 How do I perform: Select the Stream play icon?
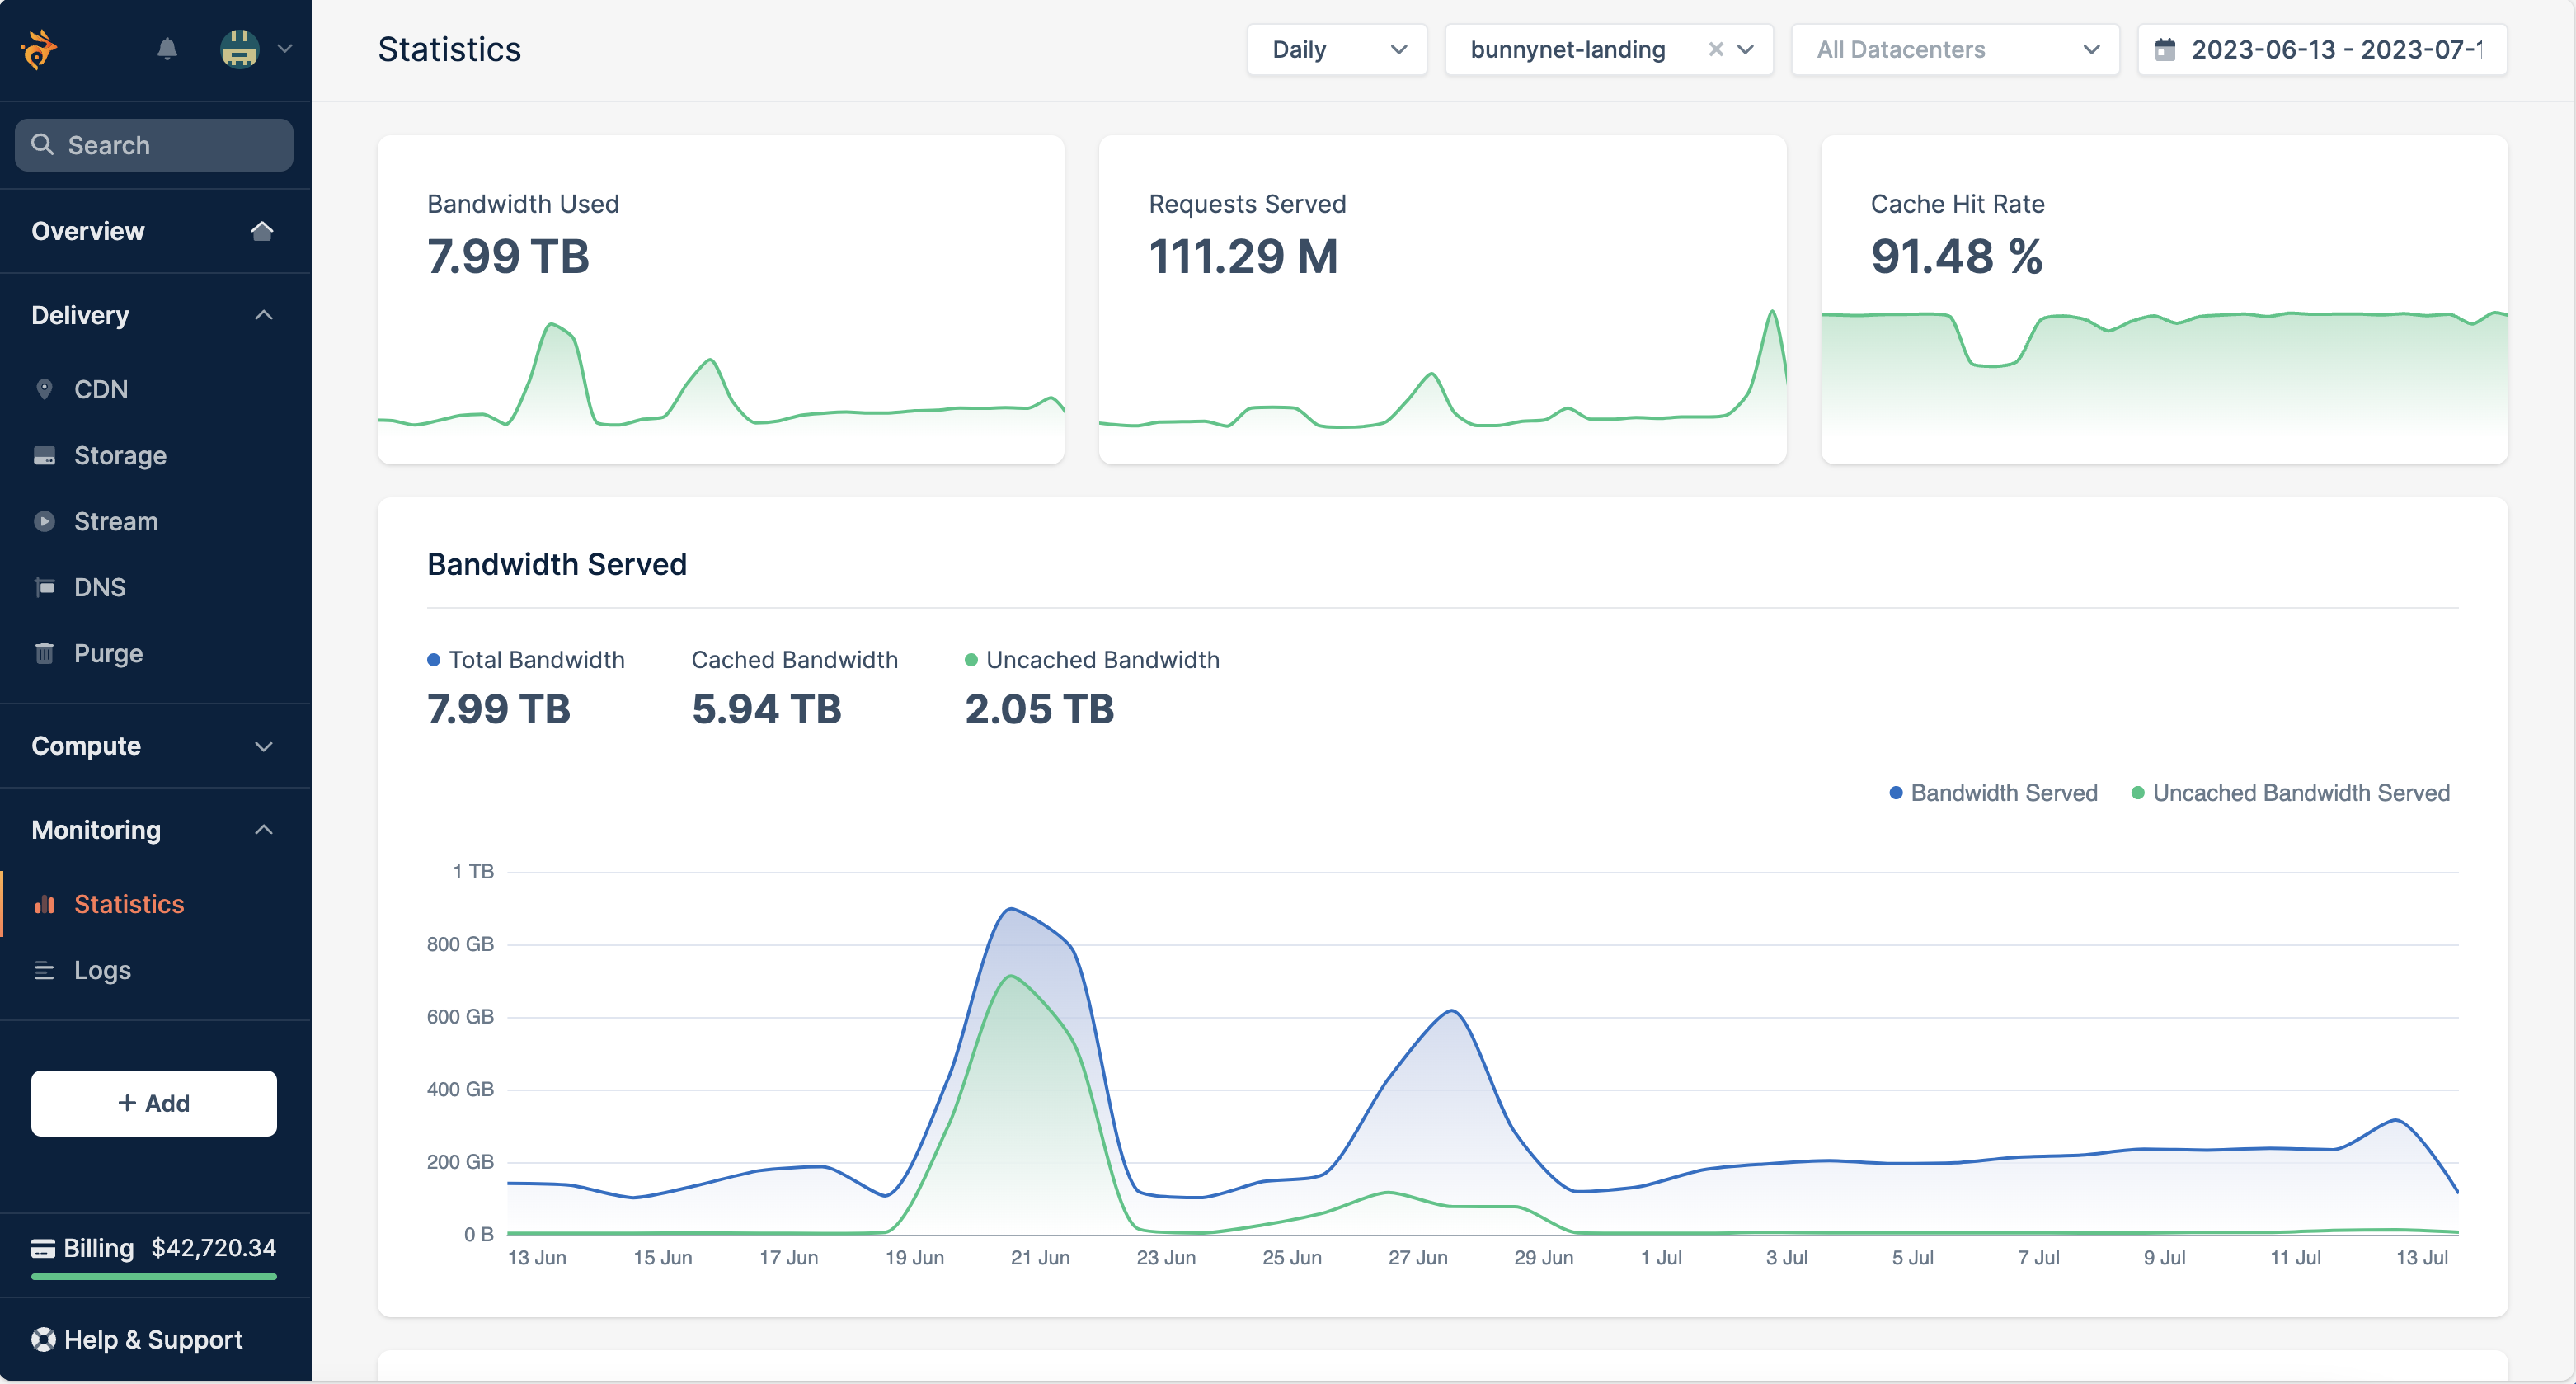coord(45,521)
